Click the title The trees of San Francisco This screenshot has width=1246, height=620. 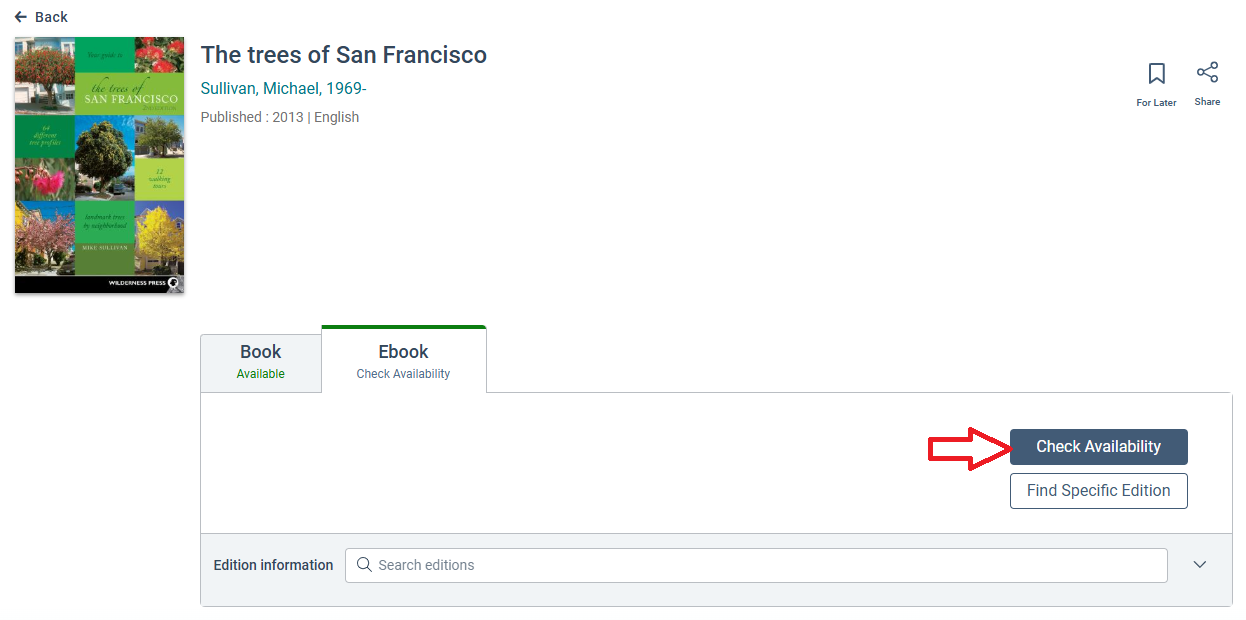pos(344,55)
